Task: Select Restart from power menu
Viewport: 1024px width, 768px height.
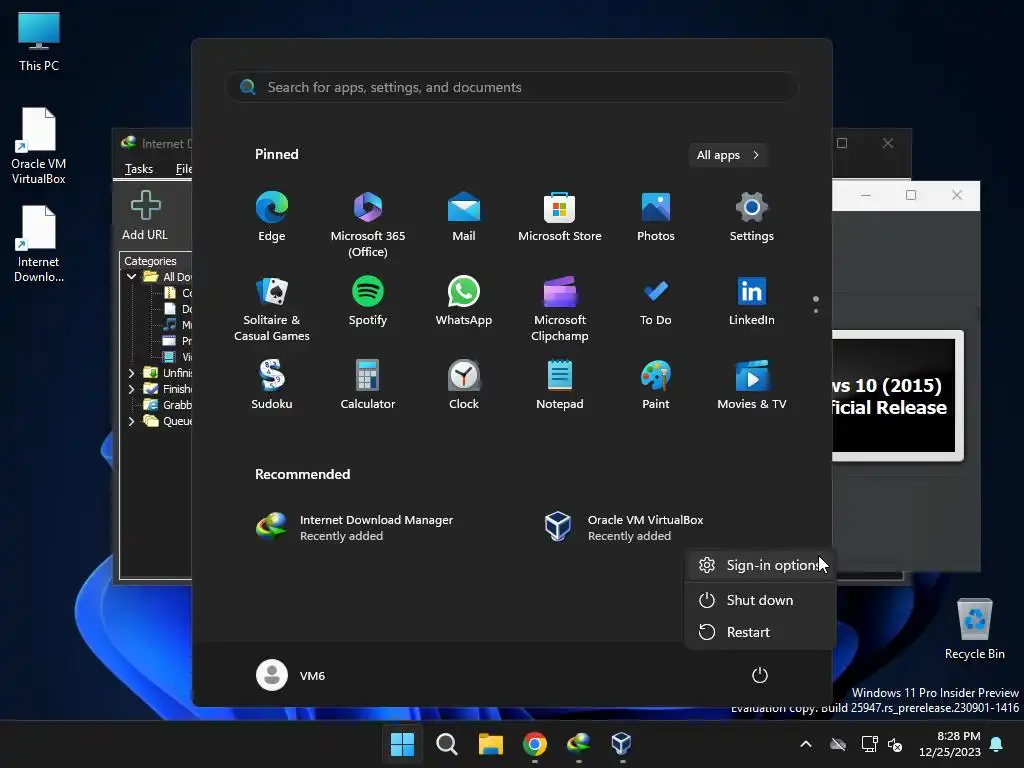Action: click(760, 632)
